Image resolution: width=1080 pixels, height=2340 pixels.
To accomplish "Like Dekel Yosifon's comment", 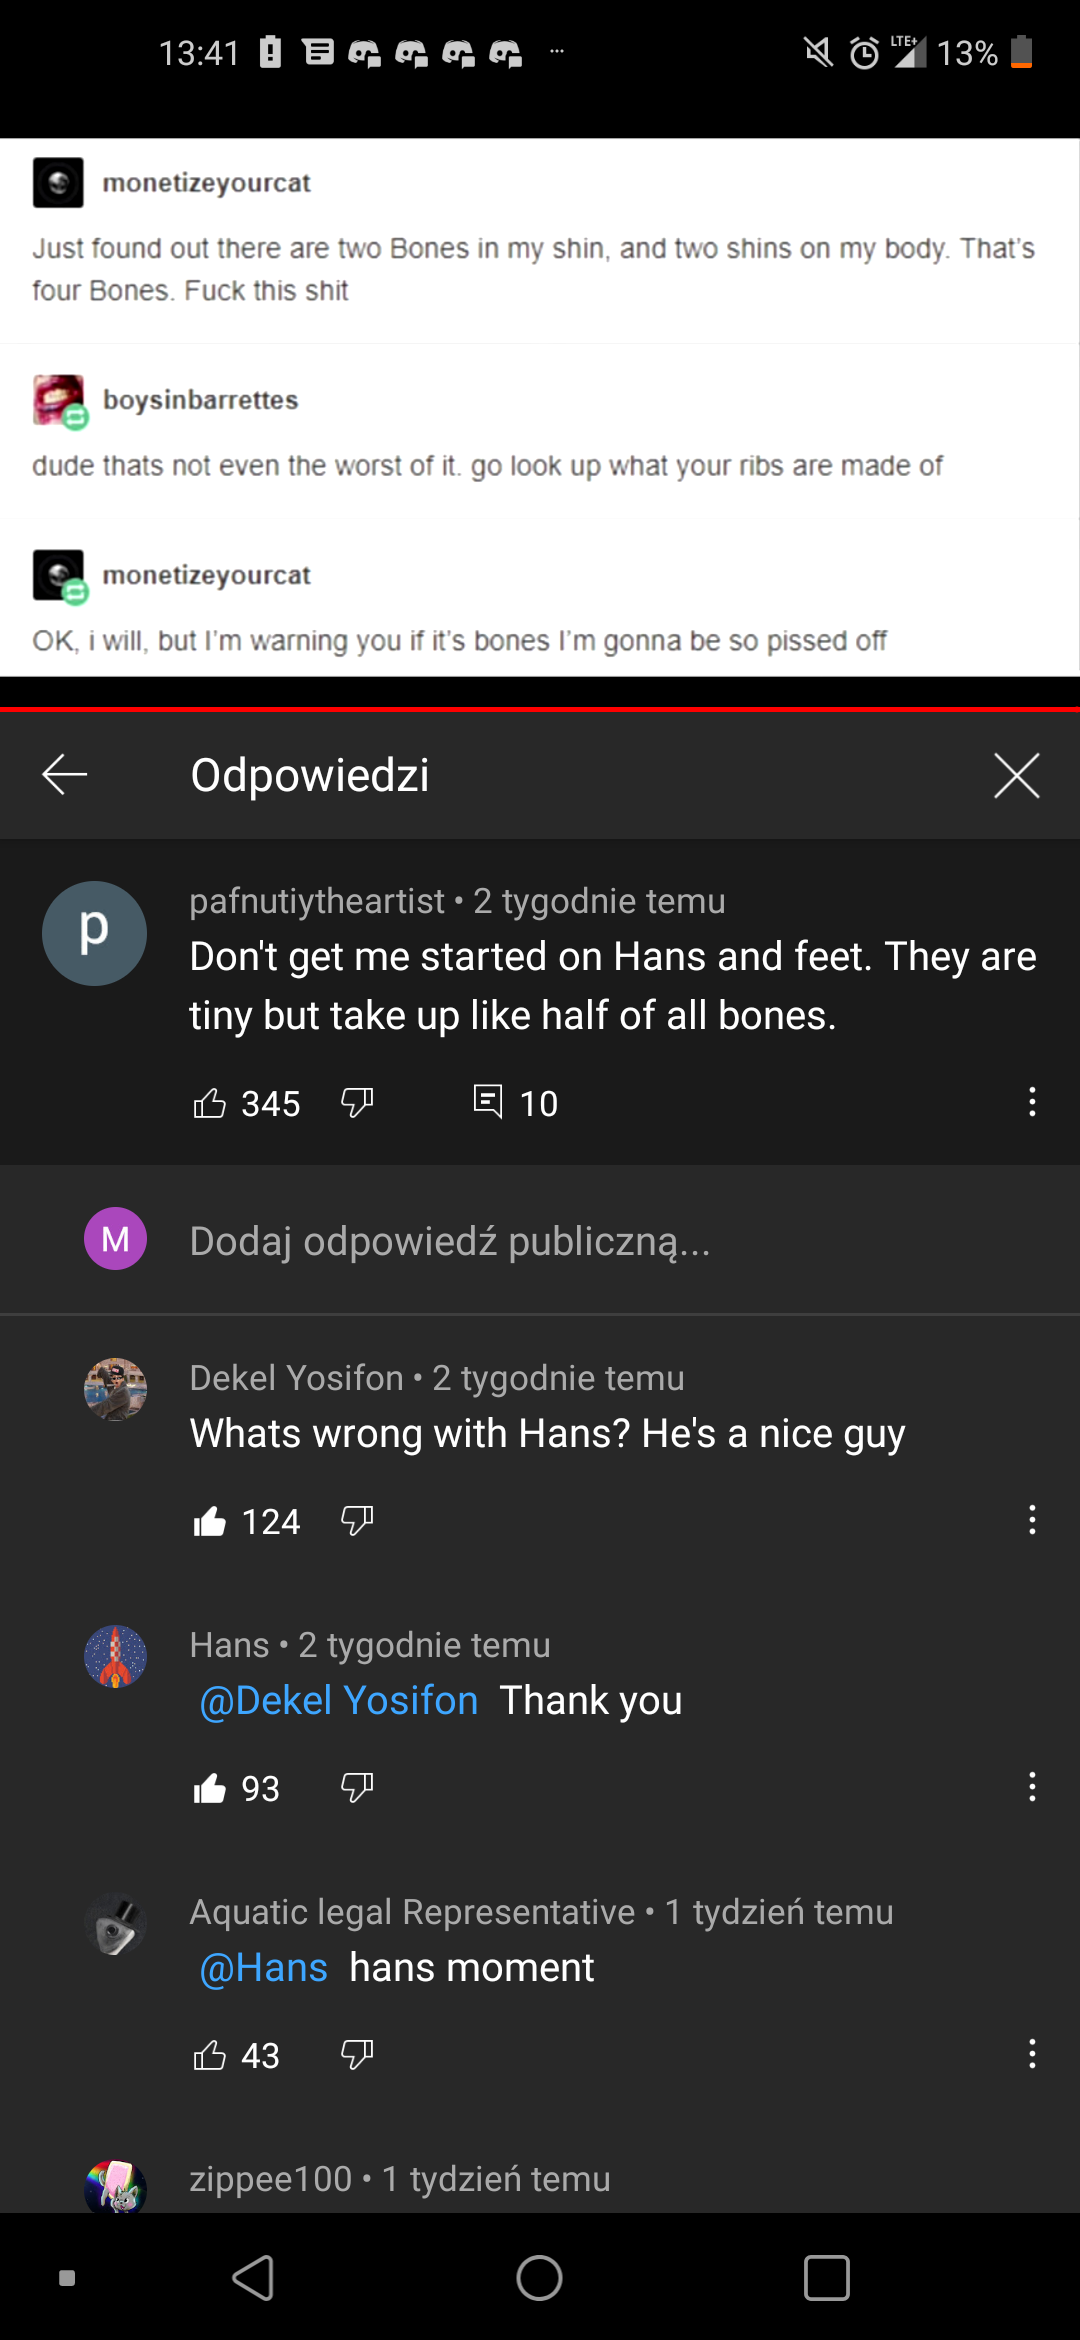I will pyautogui.click(x=210, y=1520).
